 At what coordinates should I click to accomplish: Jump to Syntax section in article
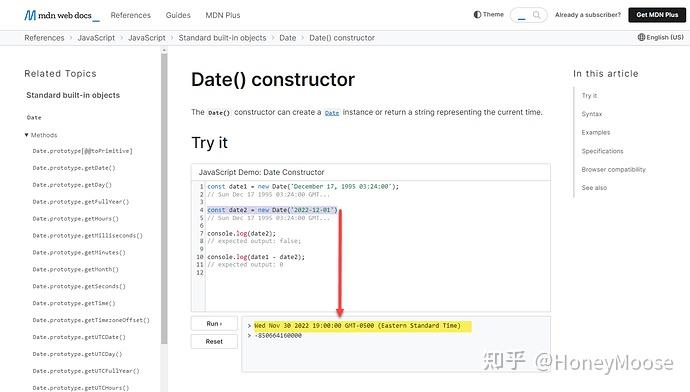point(591,114)
